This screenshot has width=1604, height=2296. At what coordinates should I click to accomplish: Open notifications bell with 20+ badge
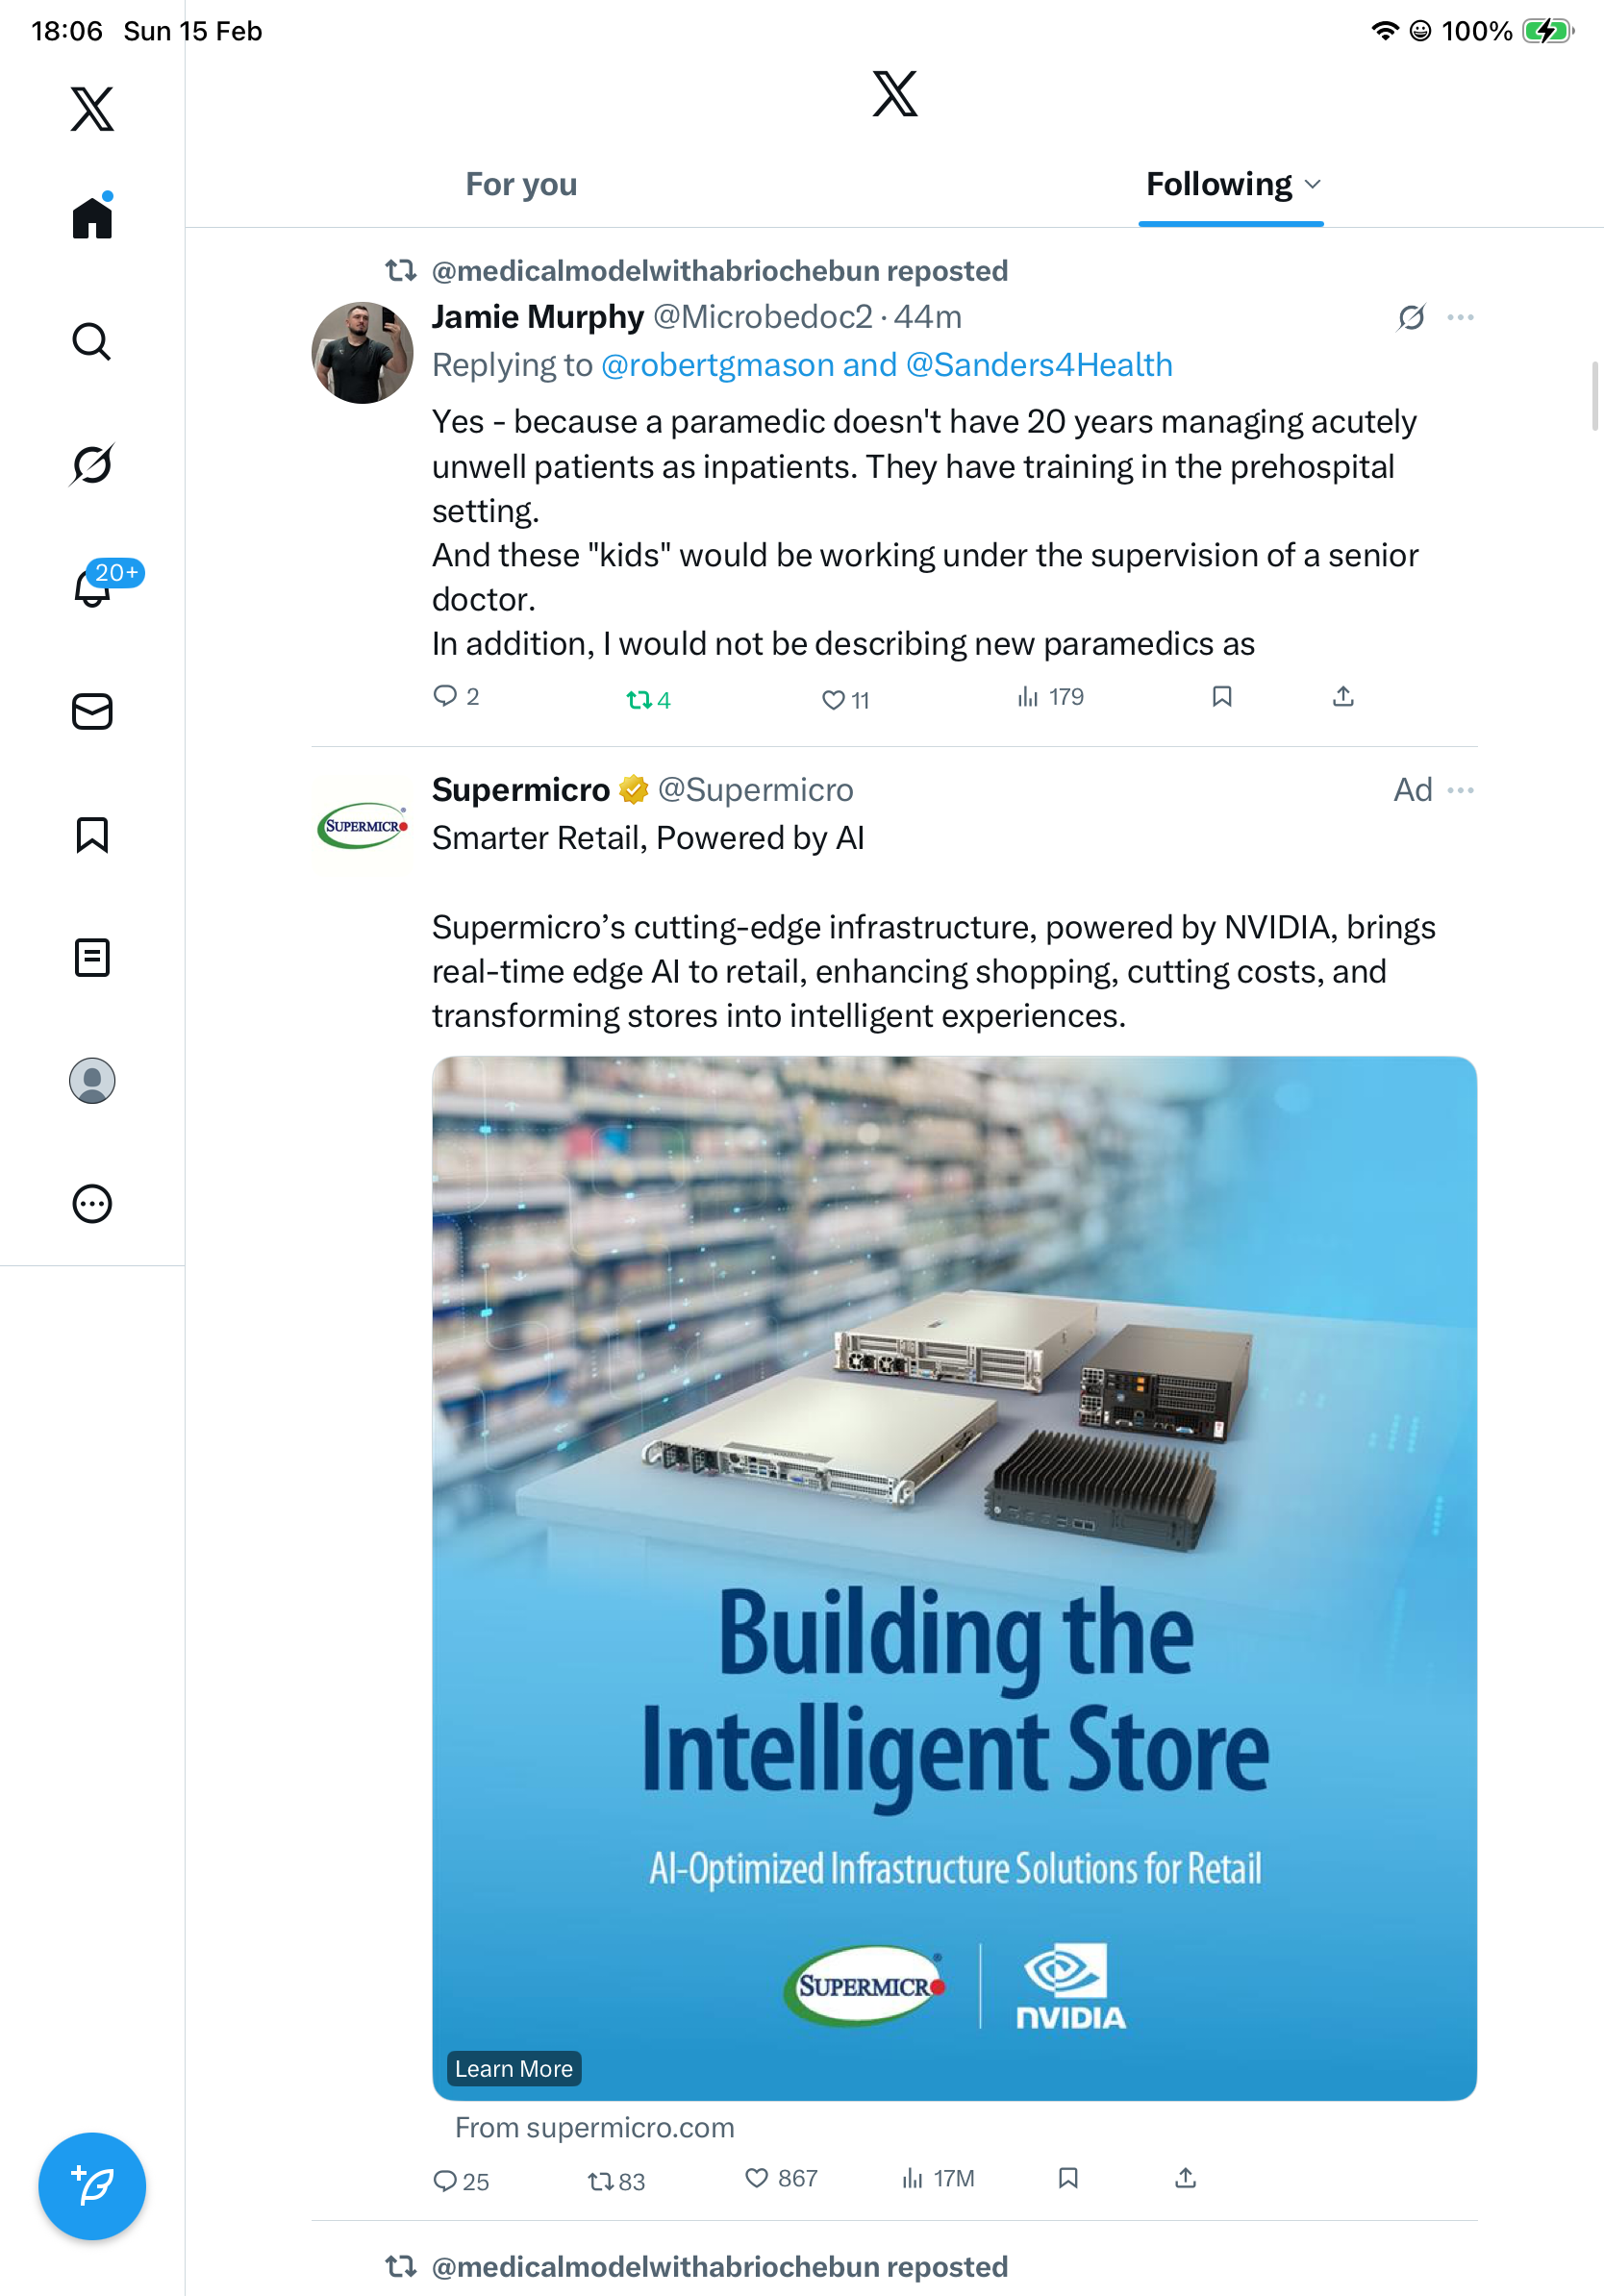(93, 587)
